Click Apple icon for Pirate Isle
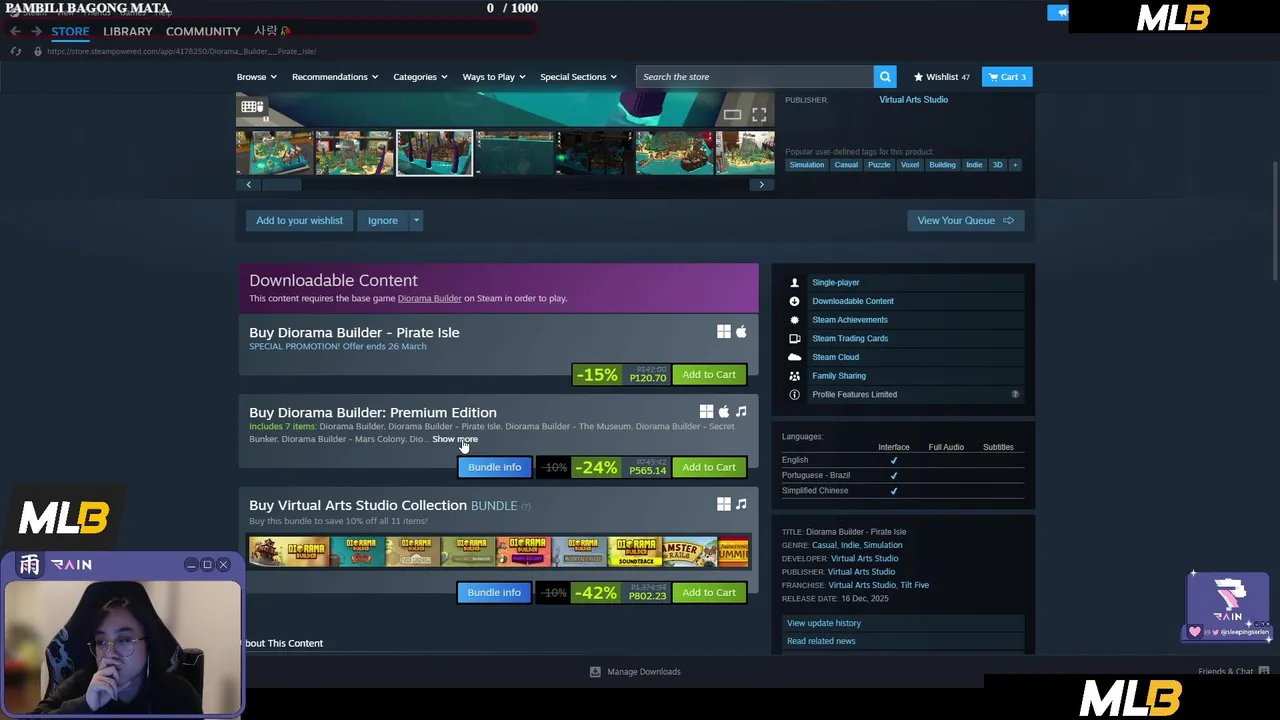 741,332
